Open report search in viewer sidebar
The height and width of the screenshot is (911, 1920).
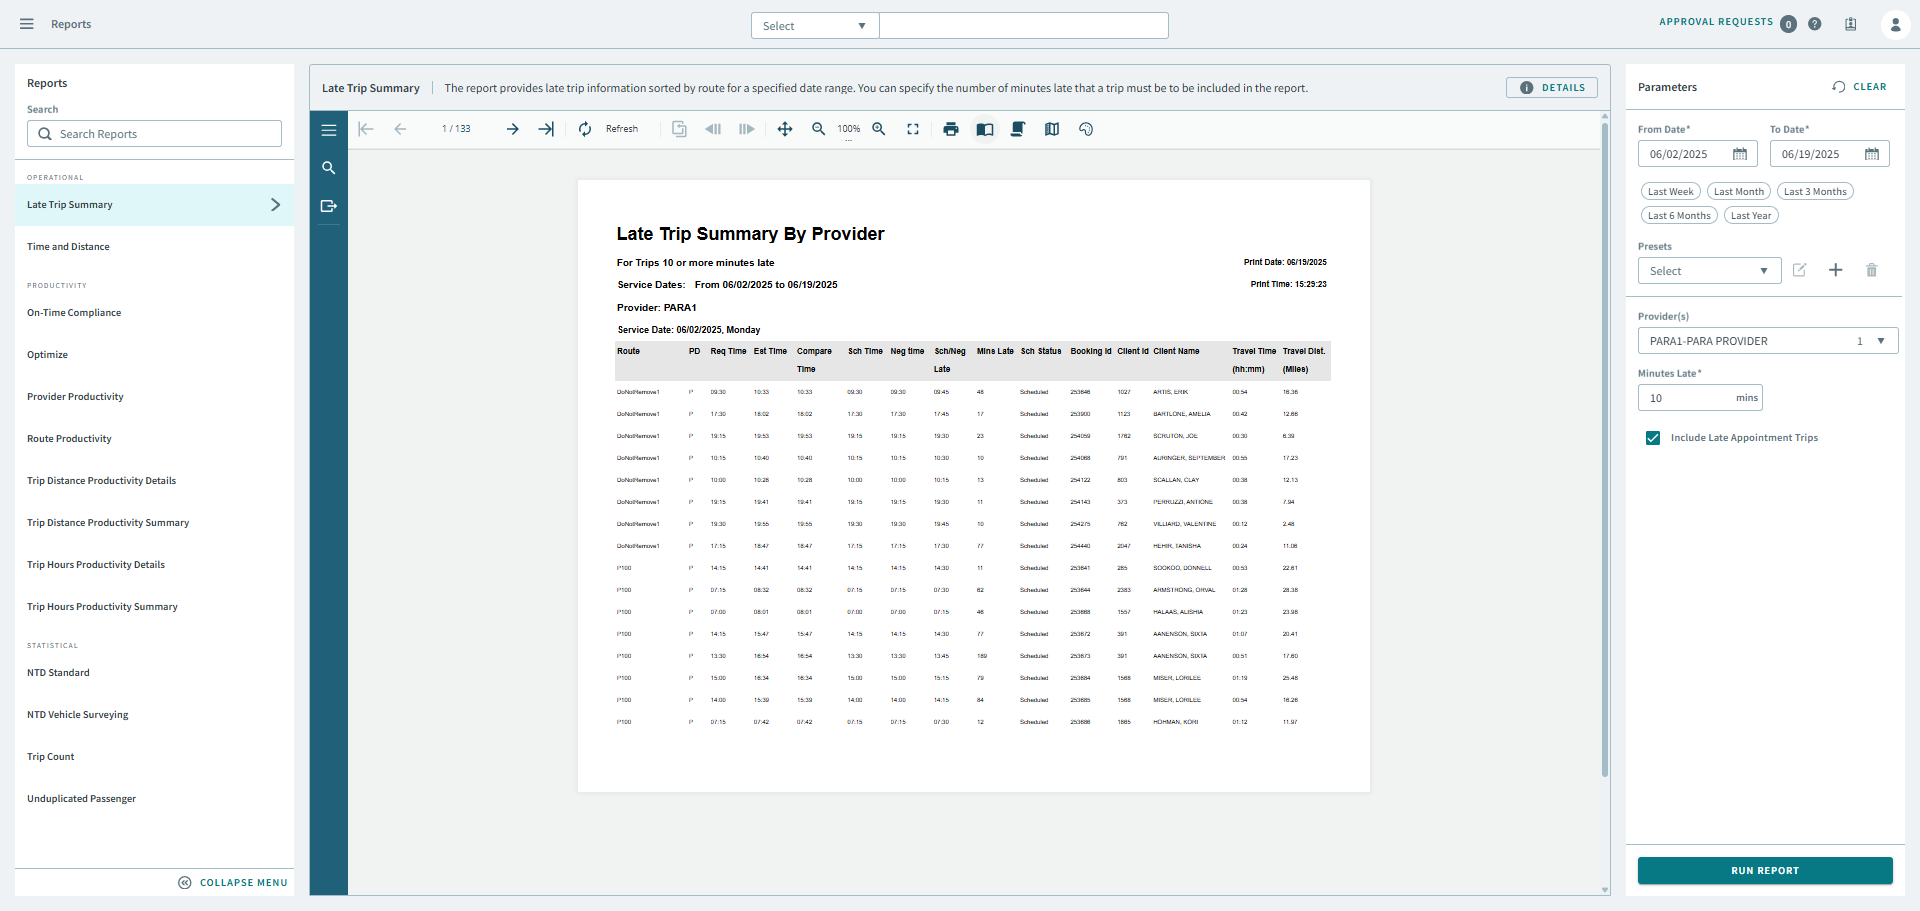point(328,168)
